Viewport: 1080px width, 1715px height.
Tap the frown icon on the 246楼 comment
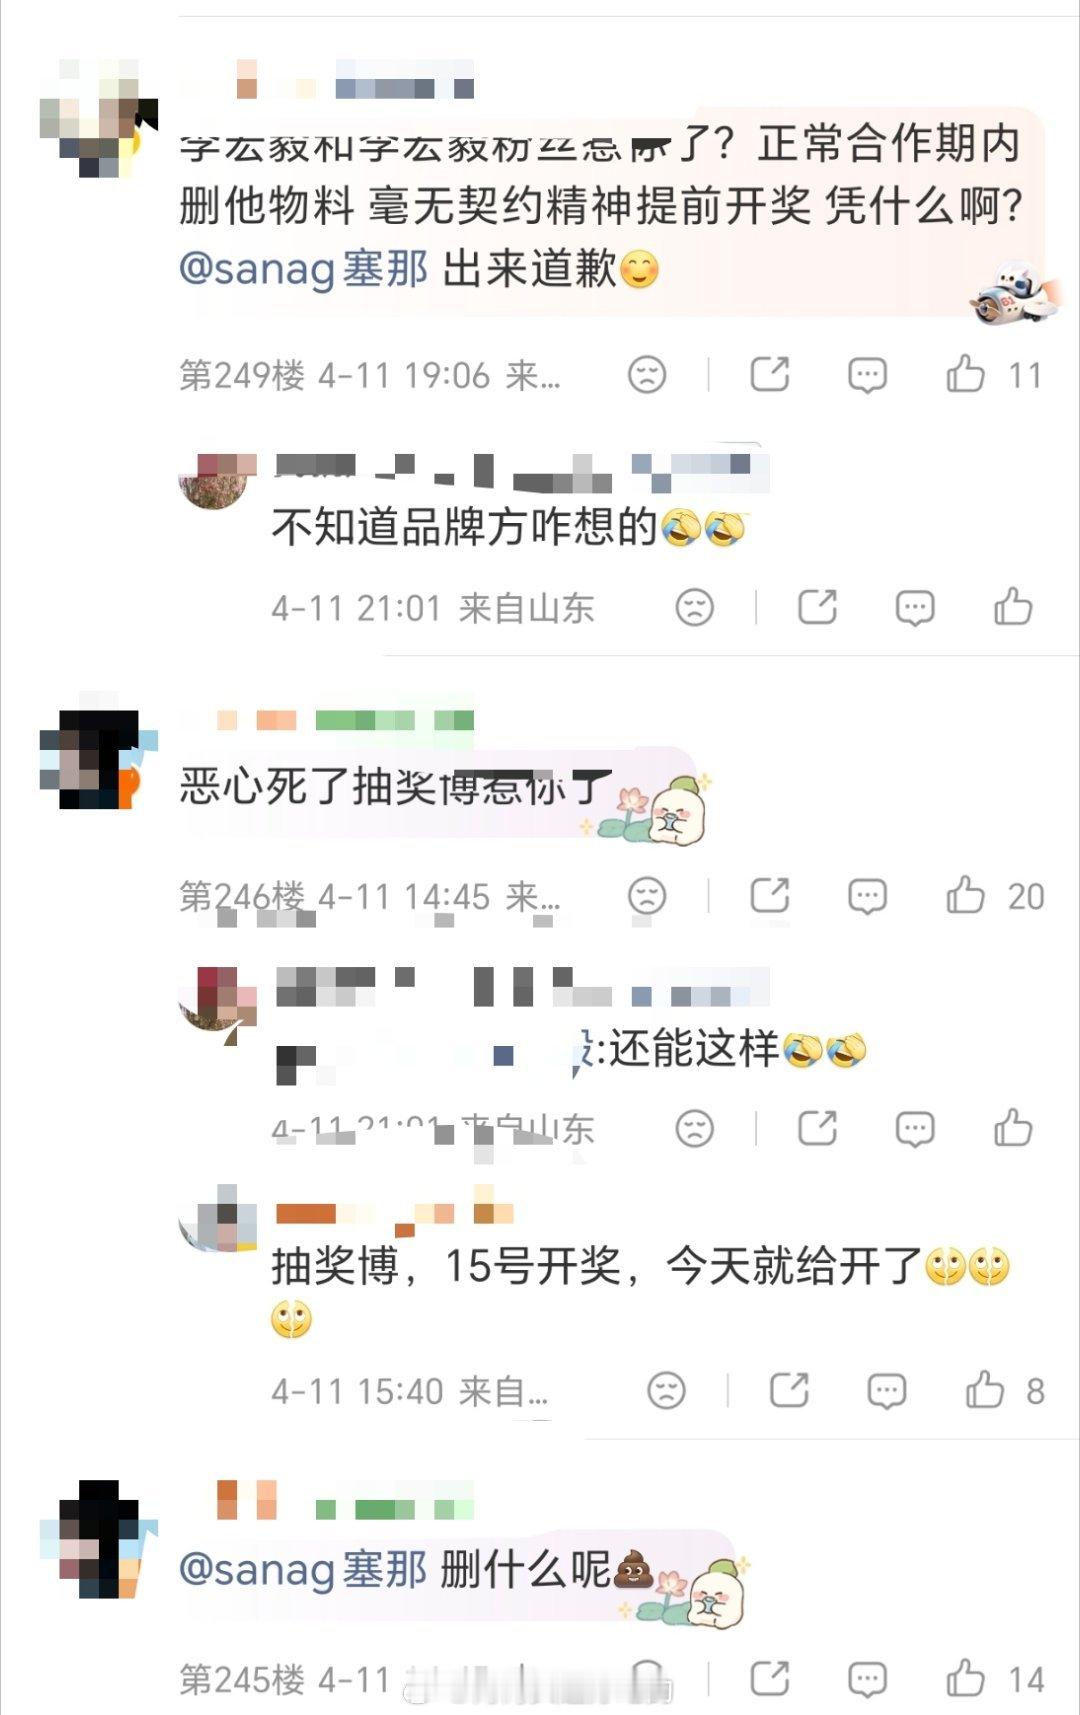coord(647,896)
